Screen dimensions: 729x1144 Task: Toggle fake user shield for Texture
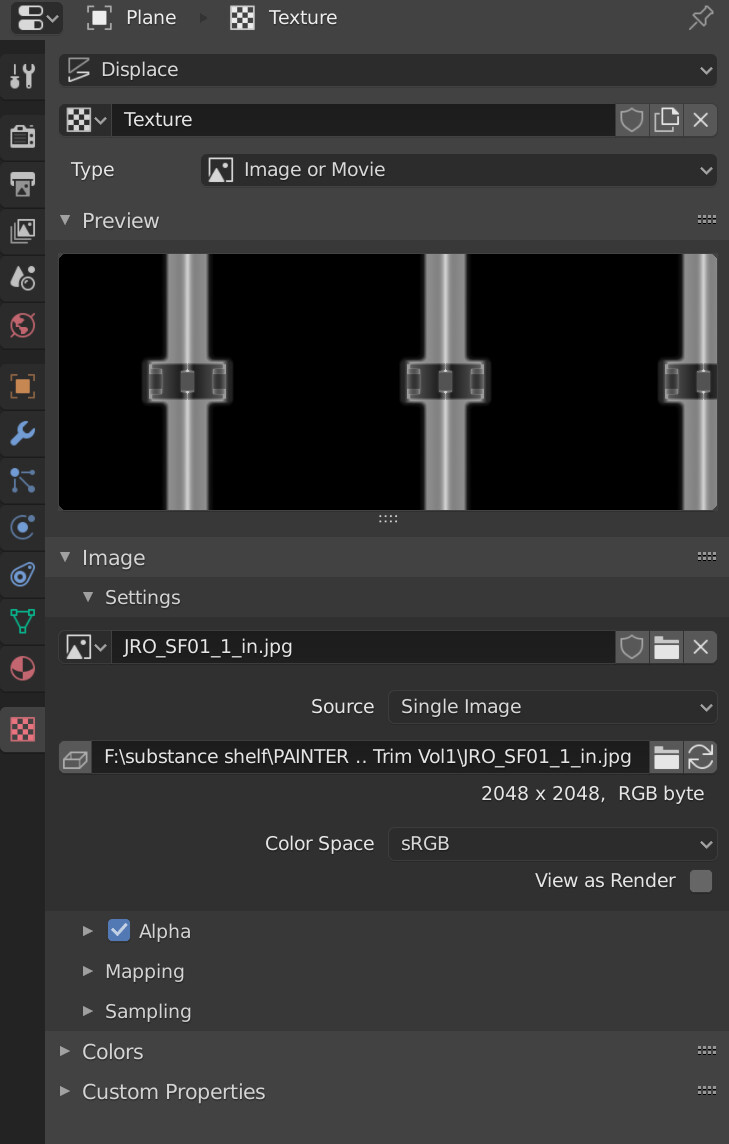(x=632, y=120)
